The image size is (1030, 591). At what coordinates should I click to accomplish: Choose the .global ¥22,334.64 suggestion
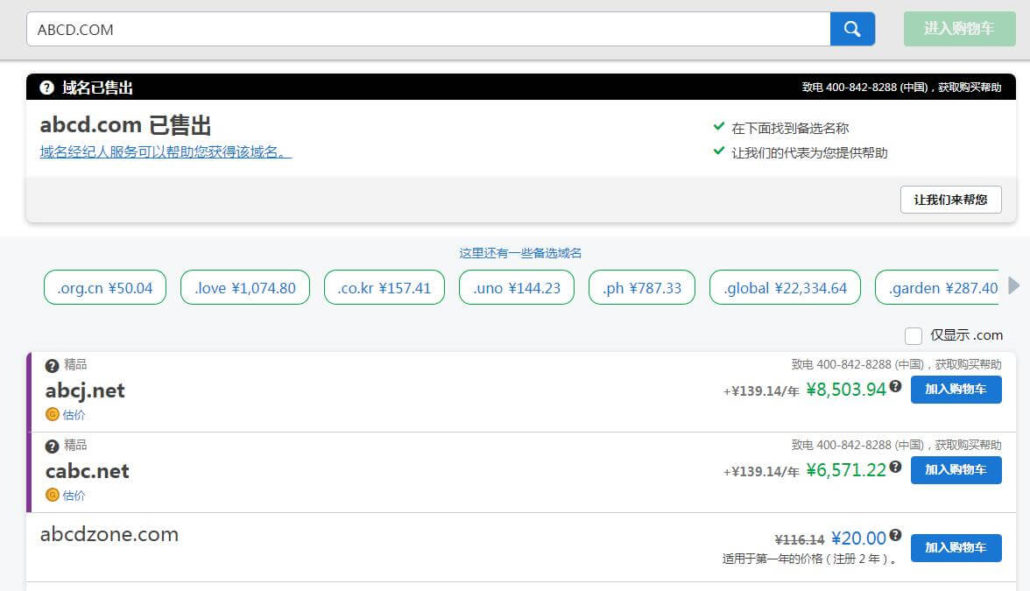pos(785,288)
